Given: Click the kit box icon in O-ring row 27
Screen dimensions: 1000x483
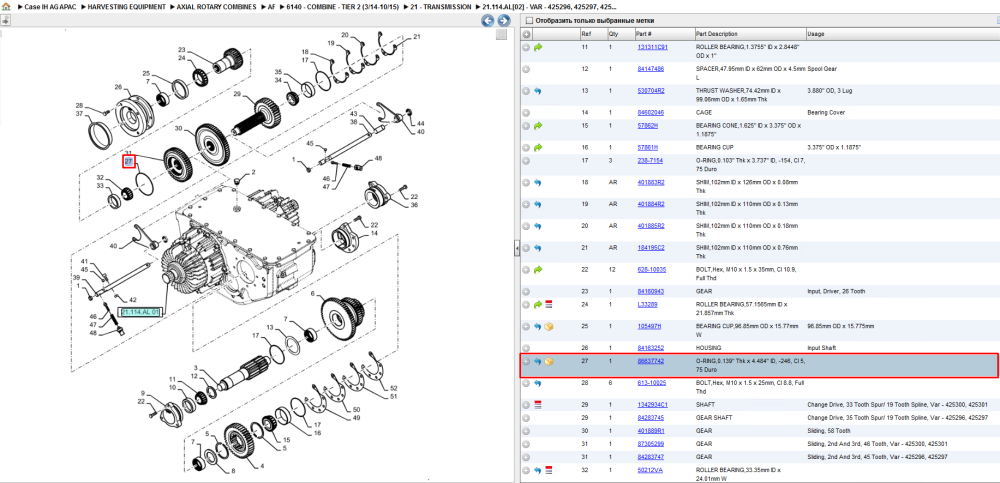Looking at the screenshot, I should [548, 362].
